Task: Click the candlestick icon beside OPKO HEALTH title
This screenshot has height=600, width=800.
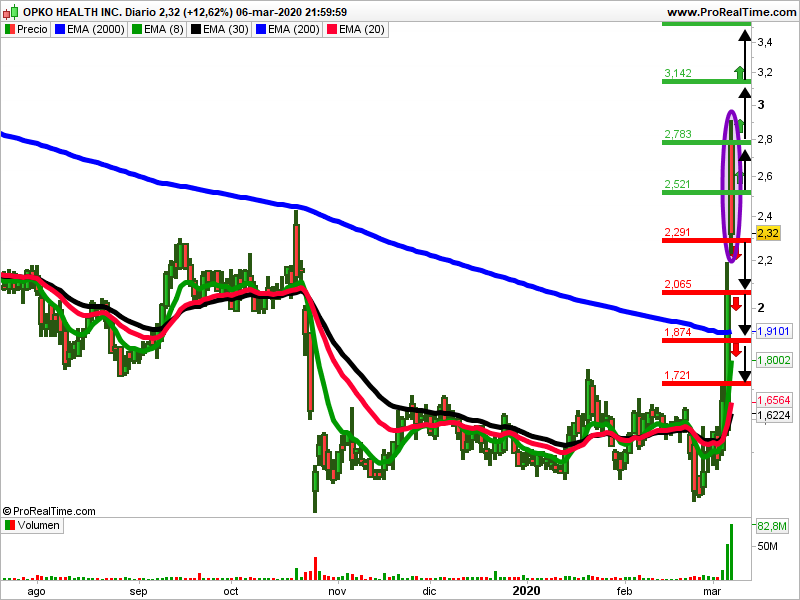Action: coord(11,11)
